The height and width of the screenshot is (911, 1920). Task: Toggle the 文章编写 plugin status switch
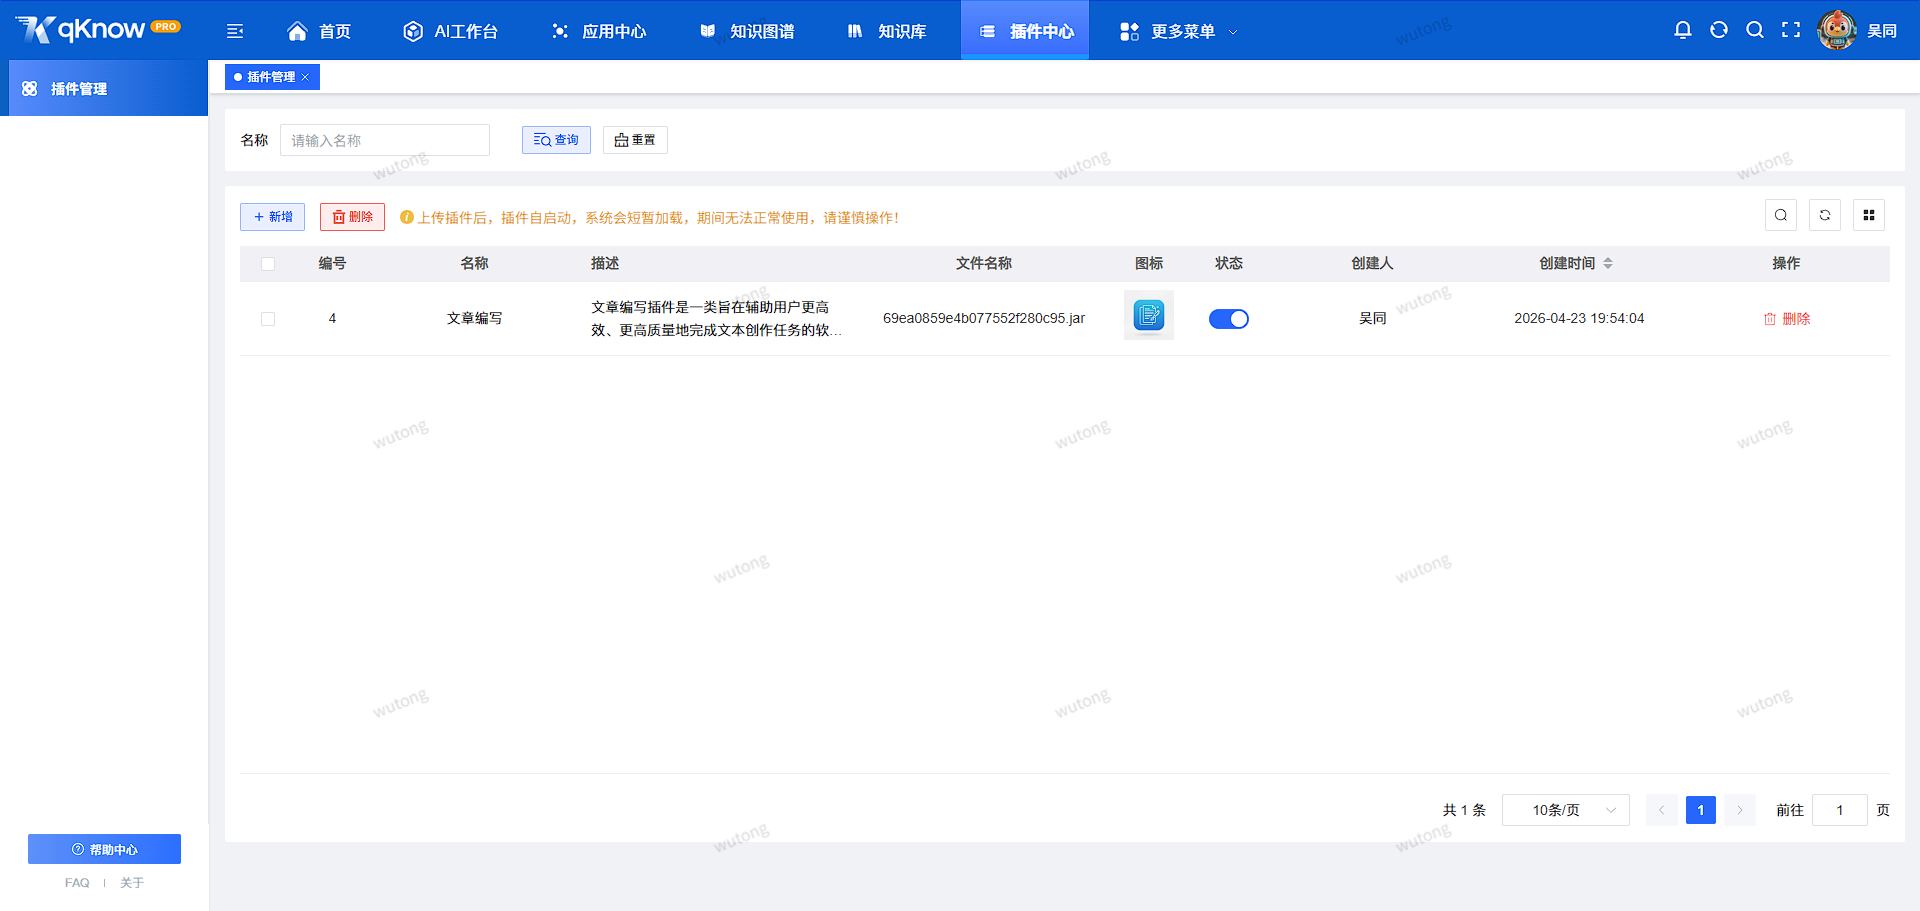click(x=1229, y=319)
